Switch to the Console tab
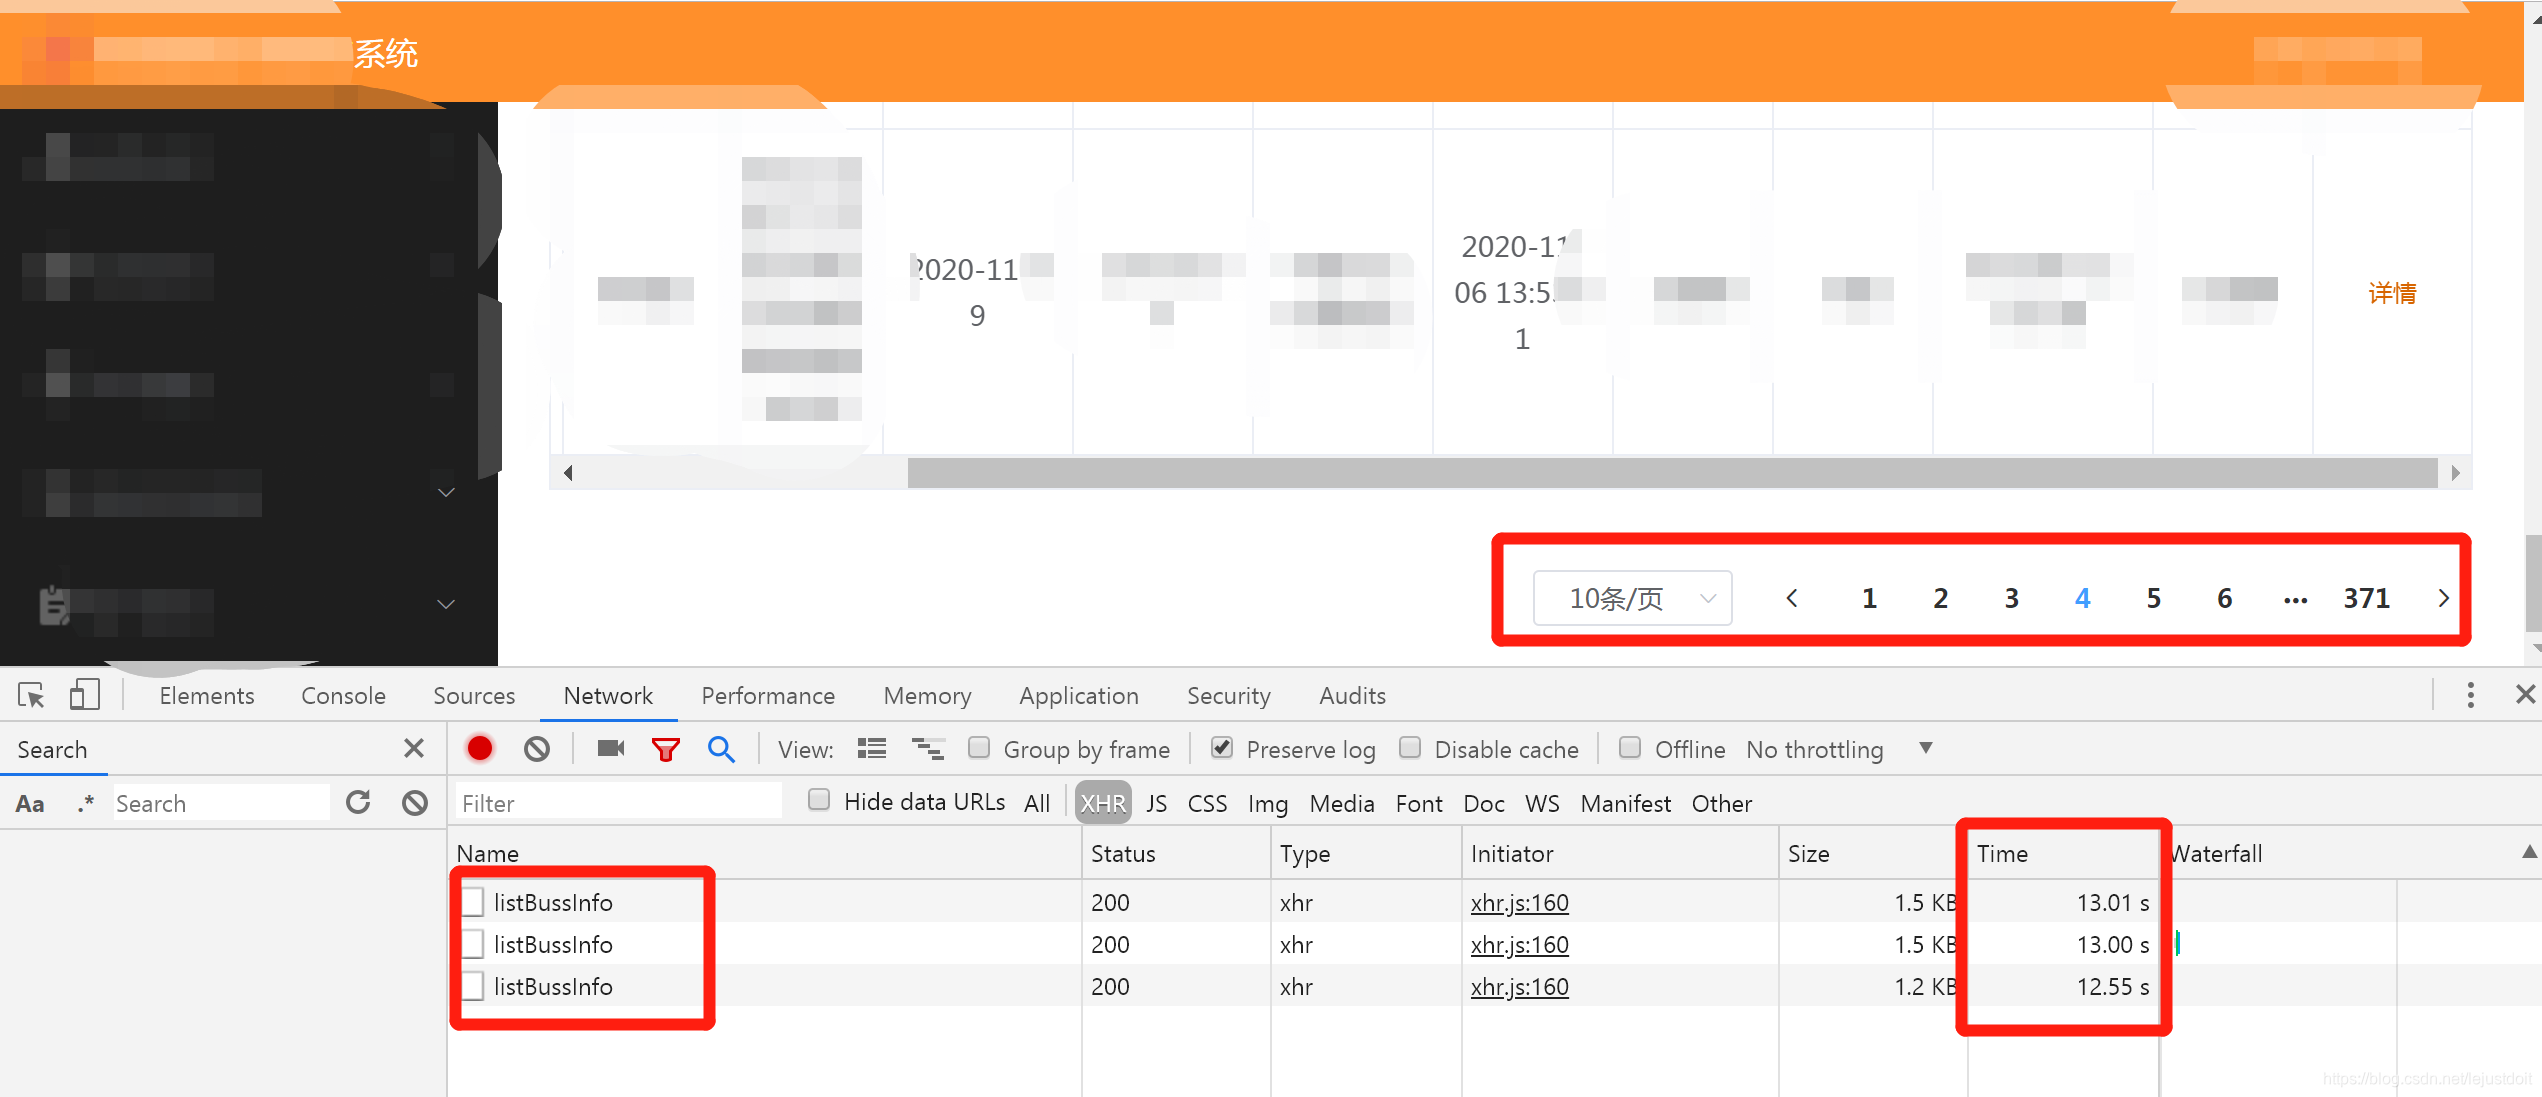Screen dimensions: 2542x1097 click(343, 695)
